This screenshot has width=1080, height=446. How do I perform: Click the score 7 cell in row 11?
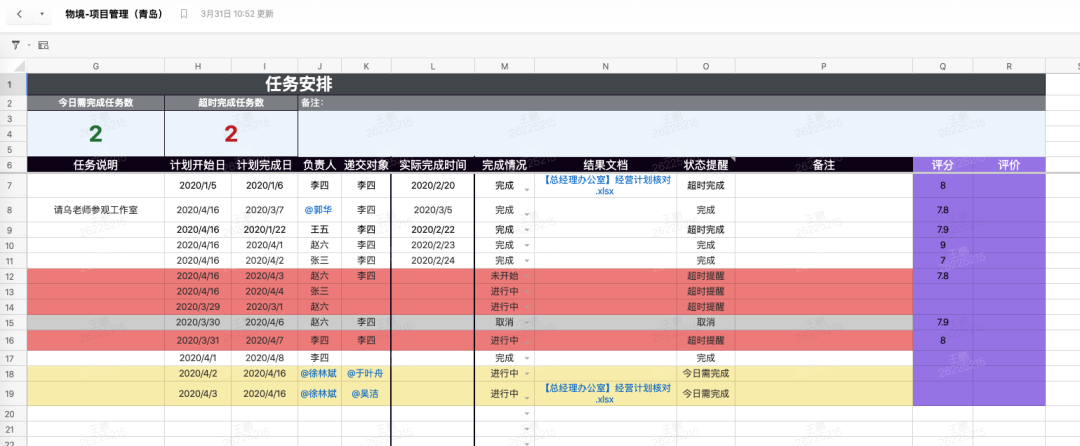click(942, 260)
